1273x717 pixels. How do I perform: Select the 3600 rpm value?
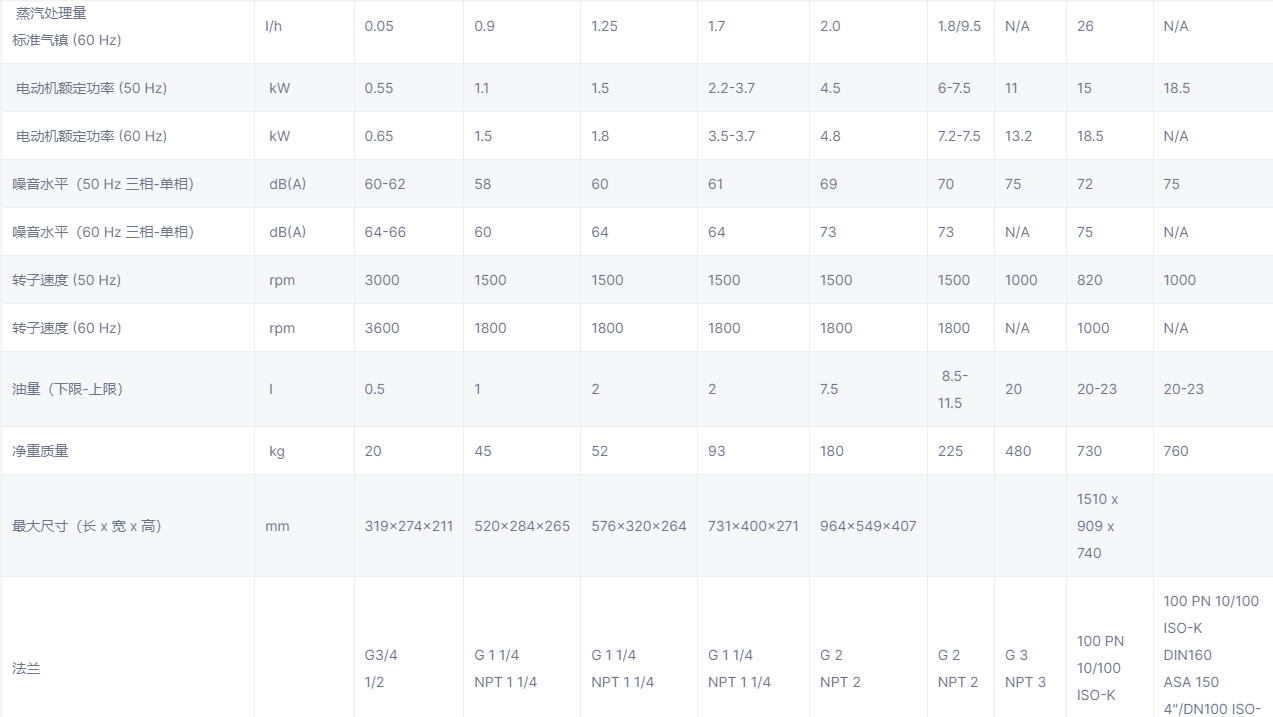coord(382,328)
